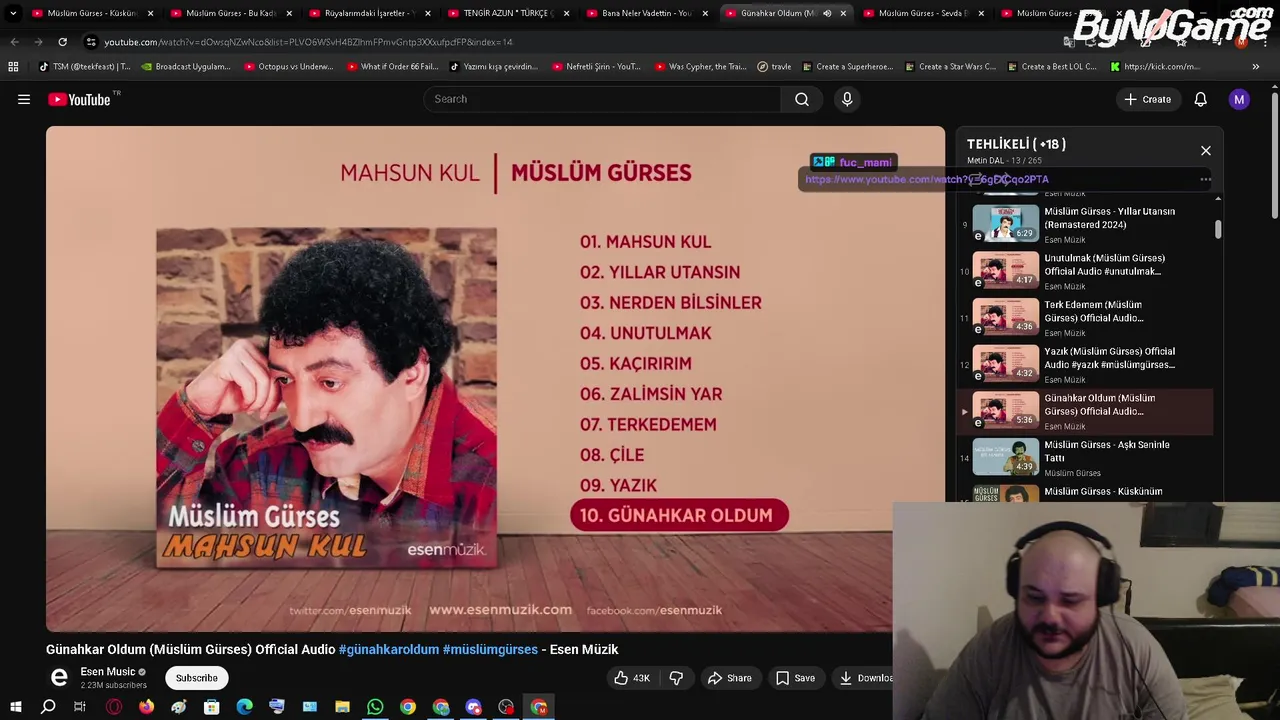Open Microsoft Store in the taskbar

[211, 707]
